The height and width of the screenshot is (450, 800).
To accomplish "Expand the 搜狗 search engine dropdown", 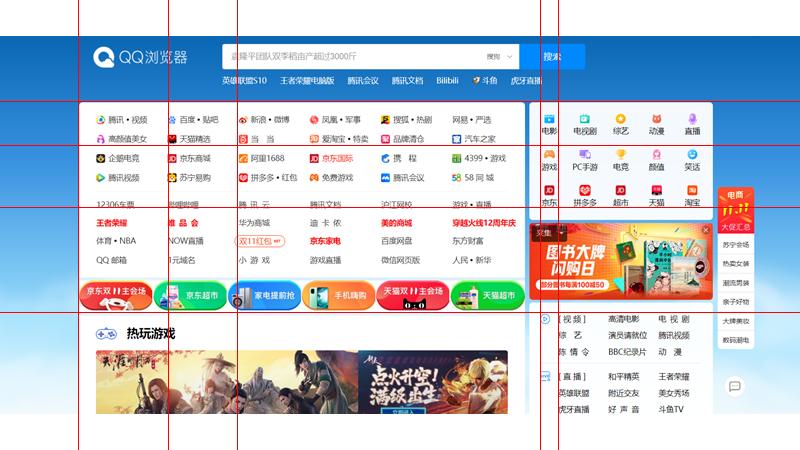I will coord(499,57).
